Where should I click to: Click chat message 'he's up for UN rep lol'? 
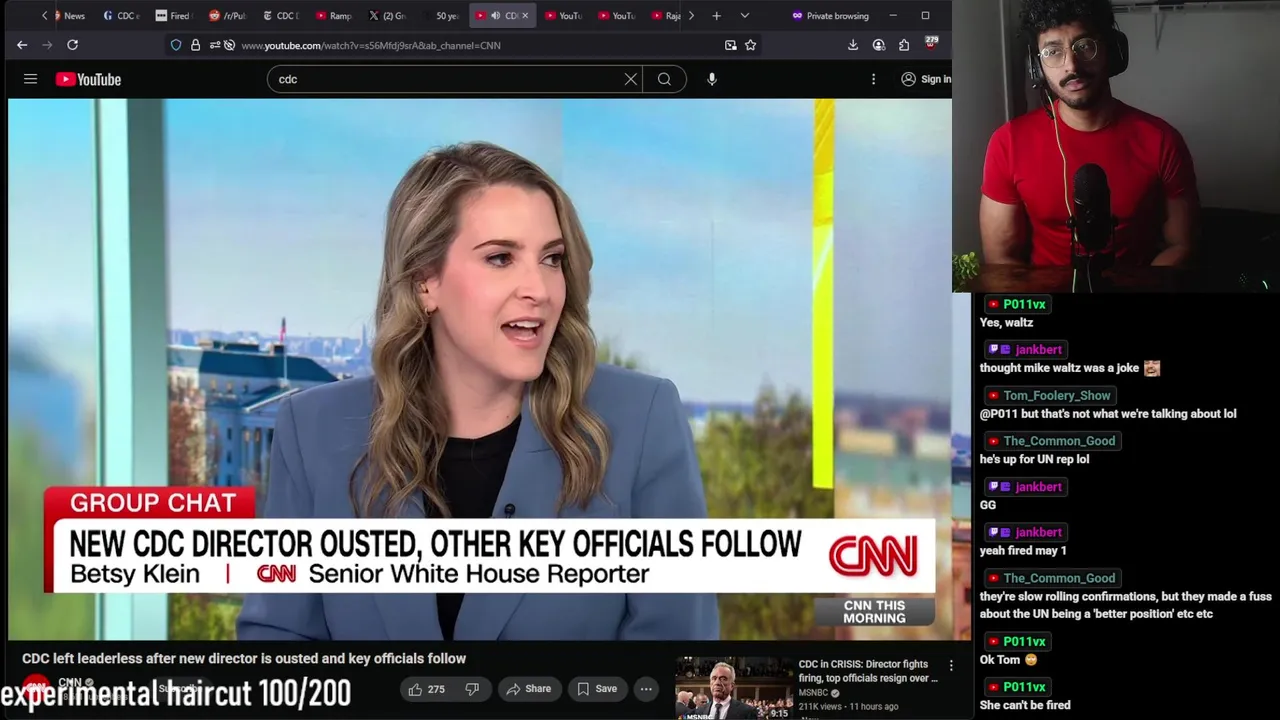pyautogui.click(x=1034, y=459)
